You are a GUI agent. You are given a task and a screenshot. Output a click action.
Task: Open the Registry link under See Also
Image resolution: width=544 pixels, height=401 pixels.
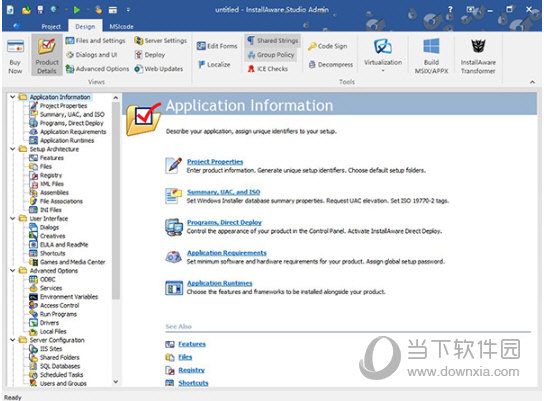pos(192,370)
